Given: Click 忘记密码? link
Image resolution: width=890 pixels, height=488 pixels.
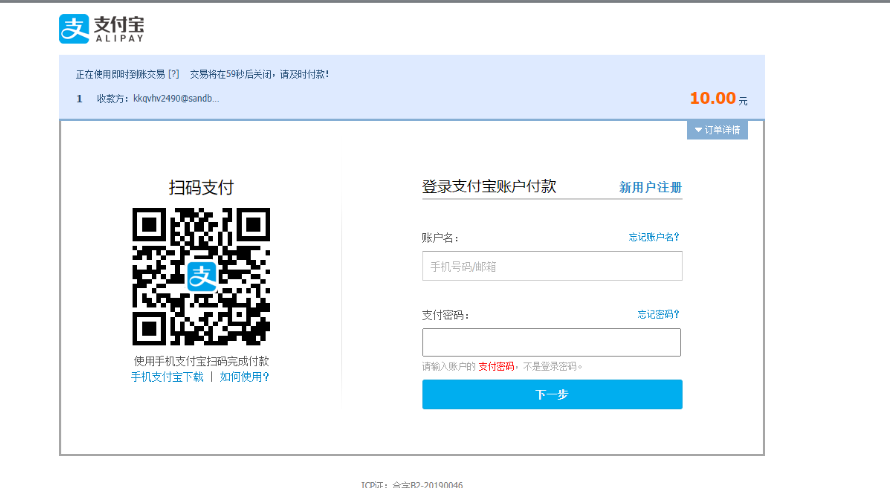Looking at the screenshot, I should [x=658, y=314].
